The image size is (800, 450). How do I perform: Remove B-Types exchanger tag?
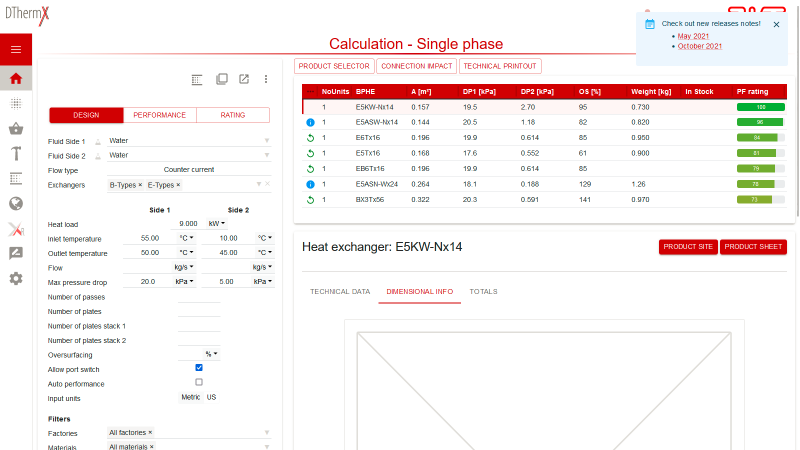[x=140, y=185]
